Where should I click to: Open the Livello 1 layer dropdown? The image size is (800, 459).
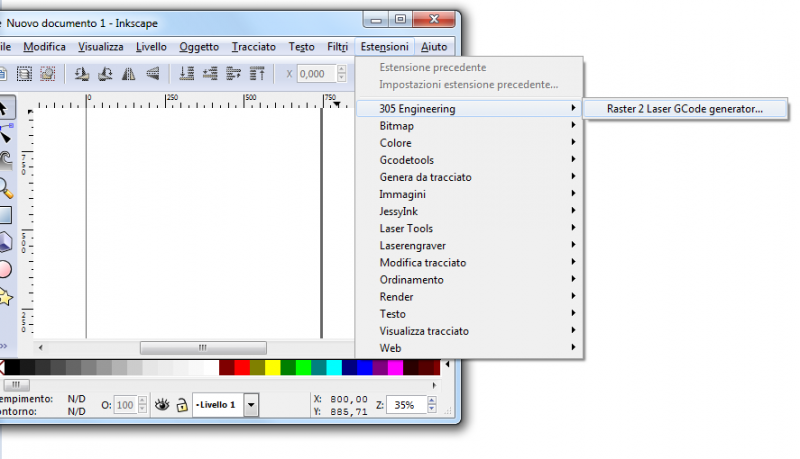click(x=251, y=404)
